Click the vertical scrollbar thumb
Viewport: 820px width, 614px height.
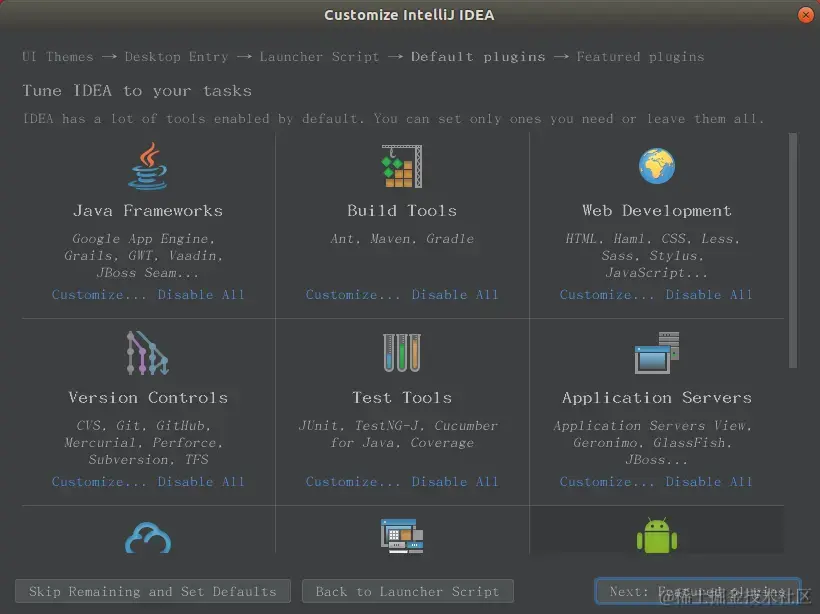793,251
